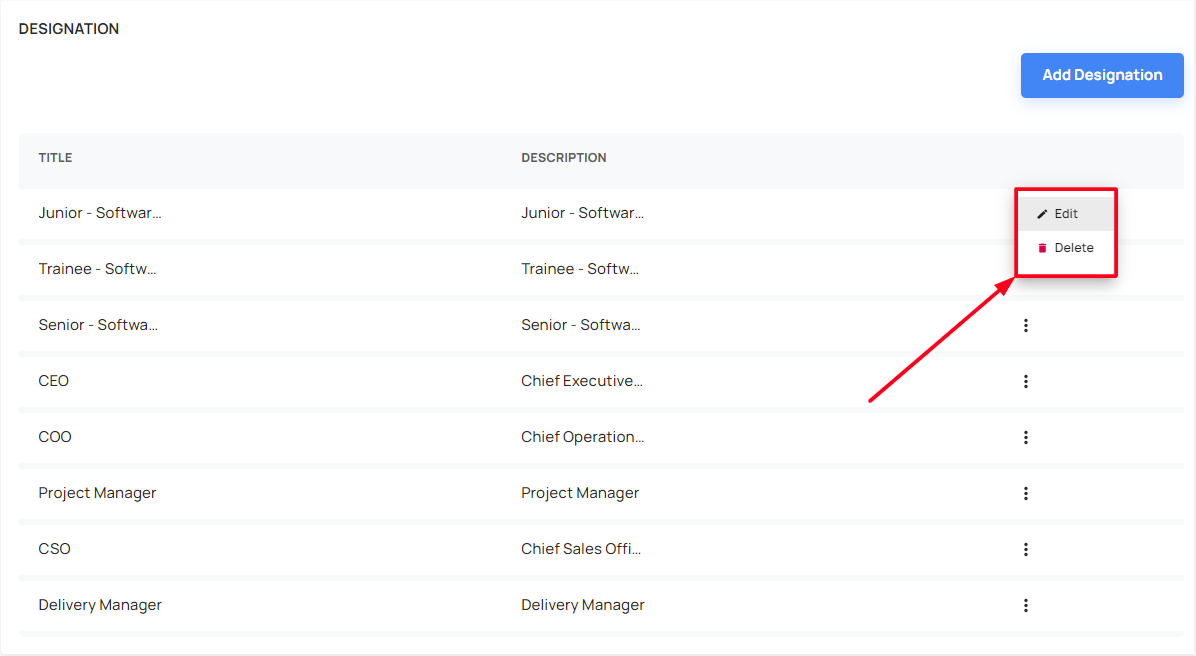Click the Trainee - Softw... description cell
This screenshot has height=656, width=1196.
click(x=580, y=269)
